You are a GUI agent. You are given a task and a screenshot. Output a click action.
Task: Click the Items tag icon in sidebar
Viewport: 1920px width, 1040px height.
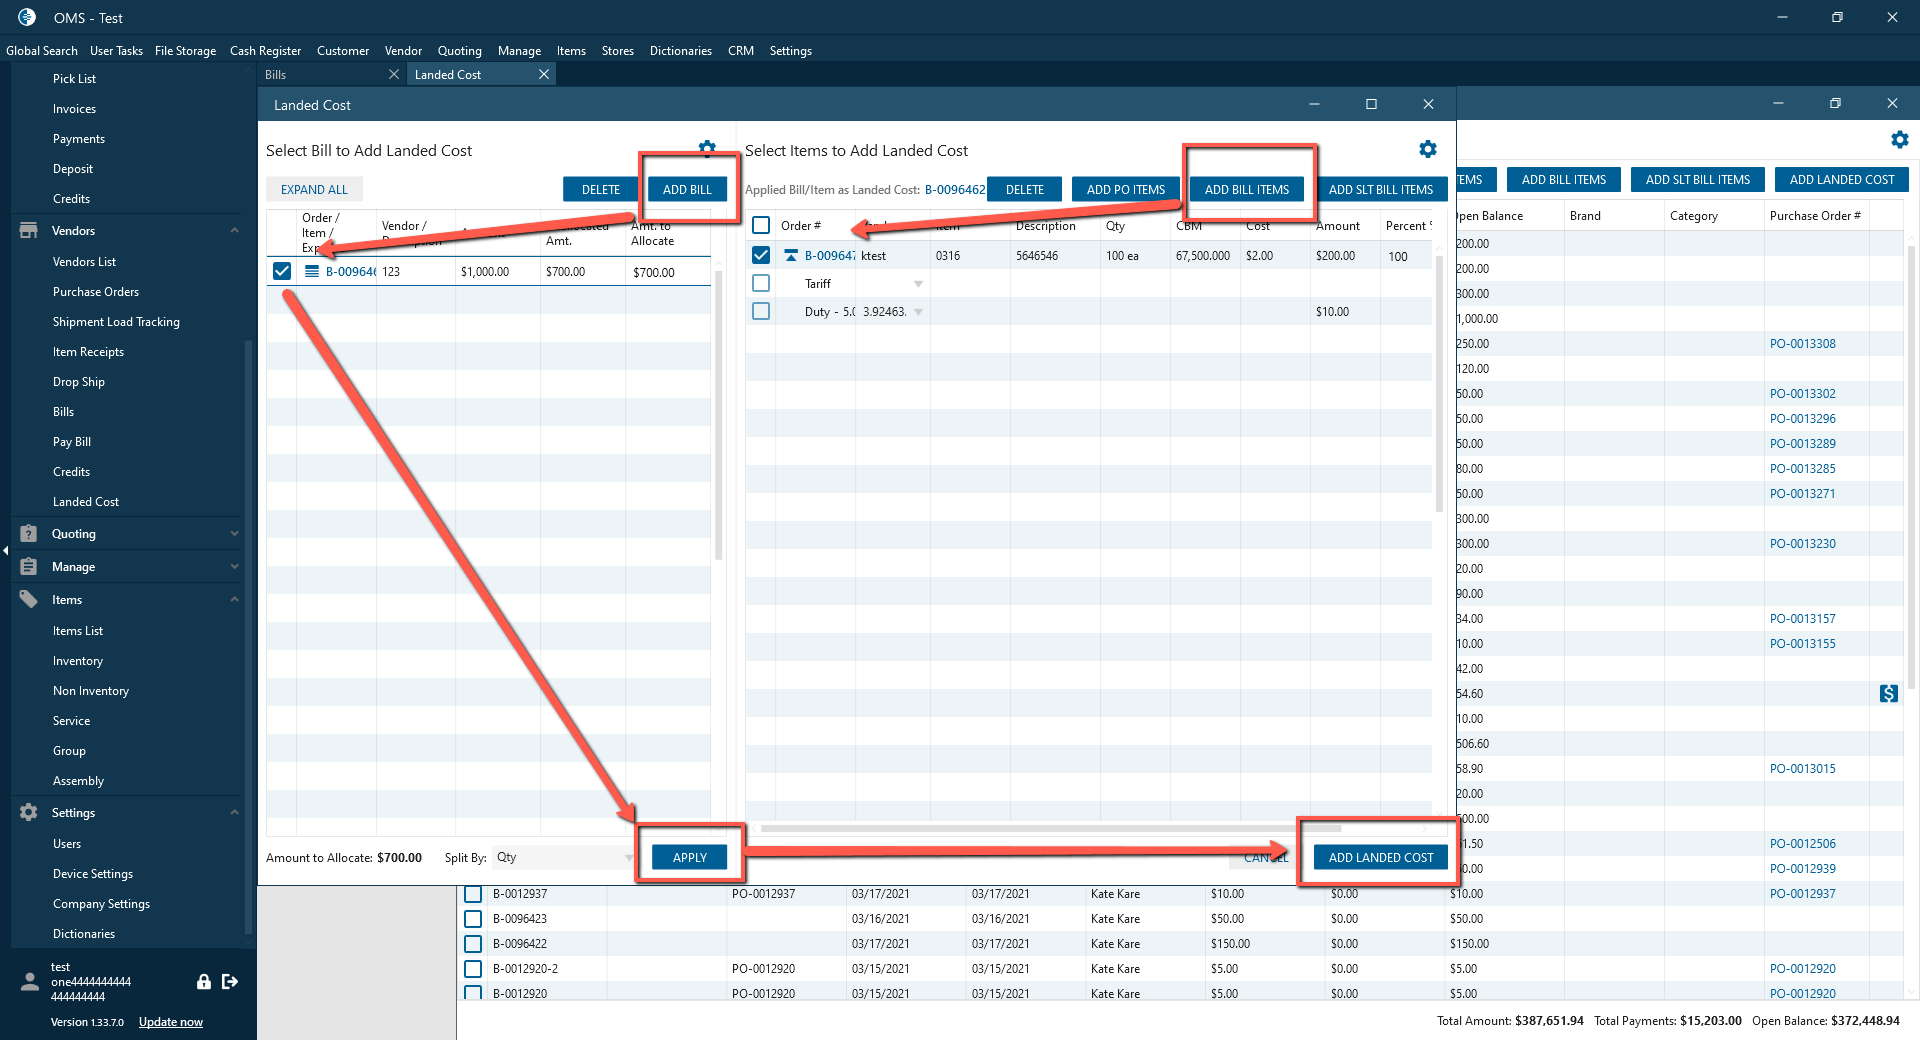28,599
